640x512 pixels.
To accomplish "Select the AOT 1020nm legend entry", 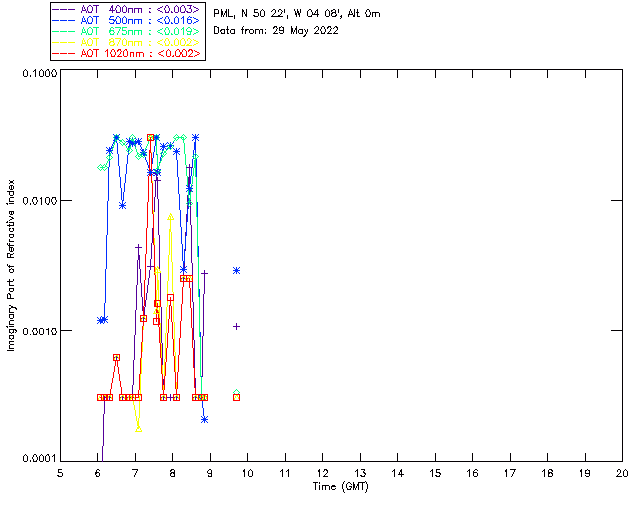I will [127, 53].
